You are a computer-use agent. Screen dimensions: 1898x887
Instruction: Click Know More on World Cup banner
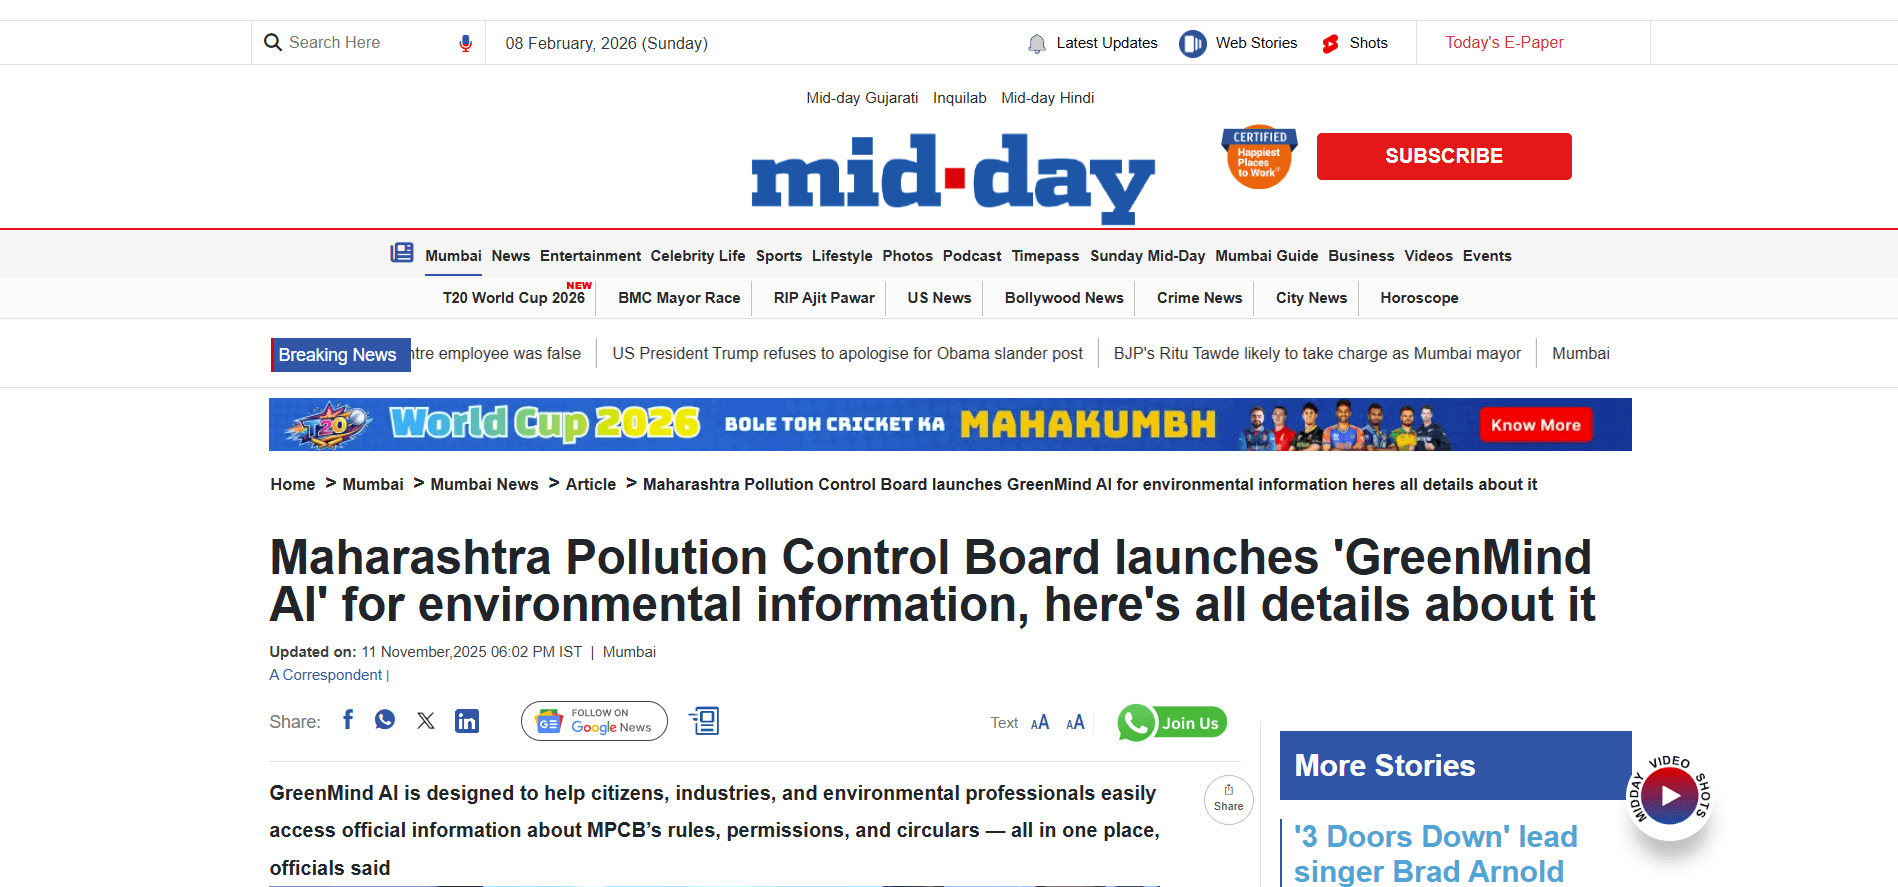click(x=1535, y=425)
